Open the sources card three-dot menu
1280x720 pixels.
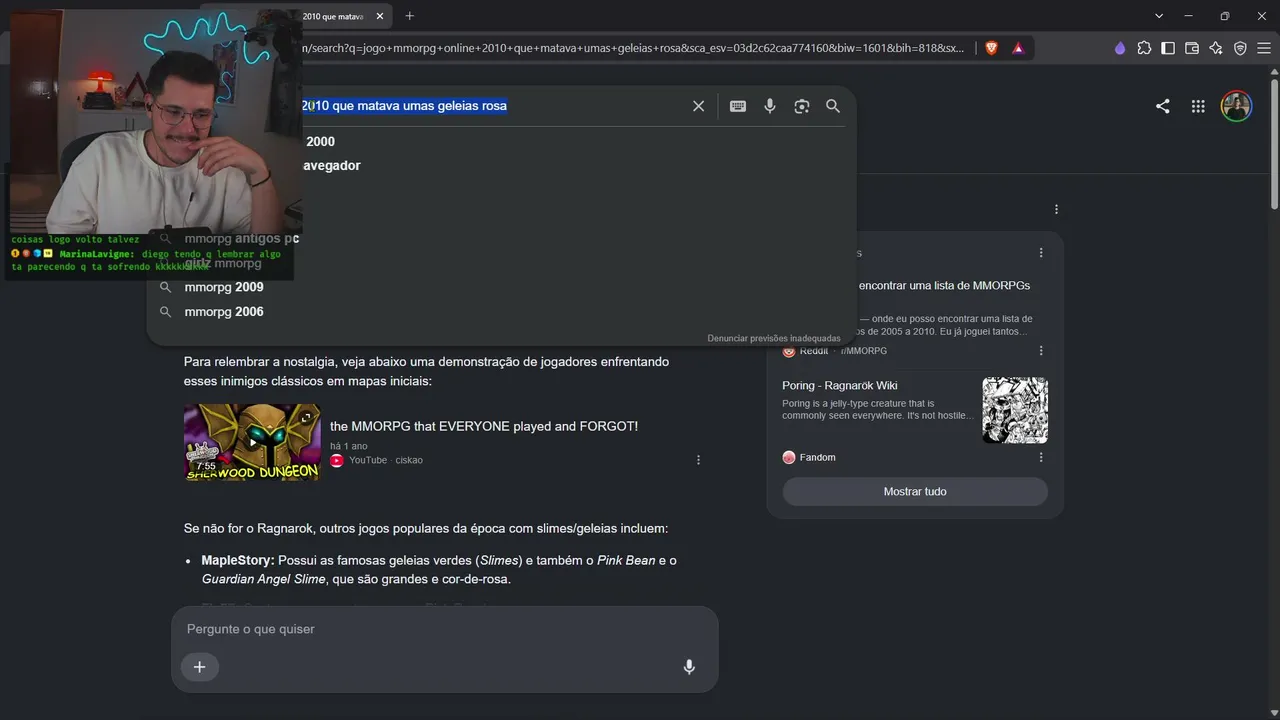pos(1041,253)
